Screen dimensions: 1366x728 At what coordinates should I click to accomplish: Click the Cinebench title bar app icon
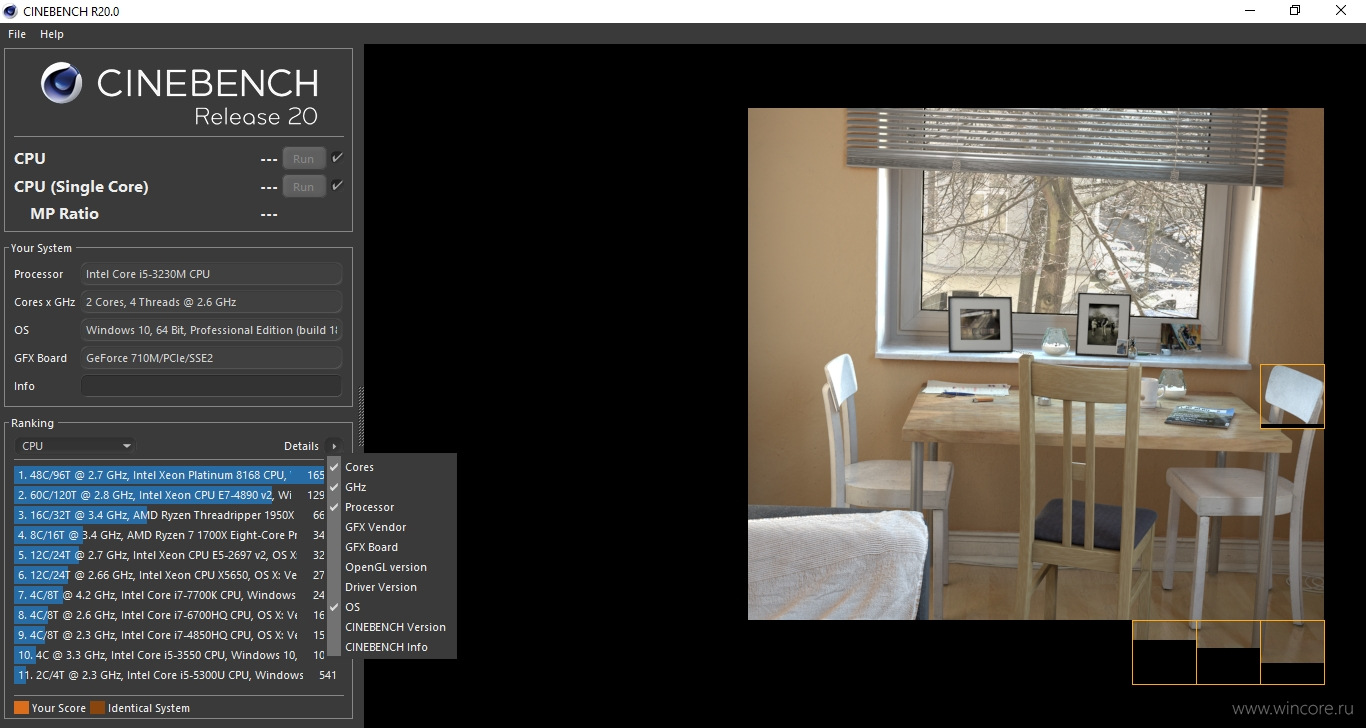click(11, 11)
